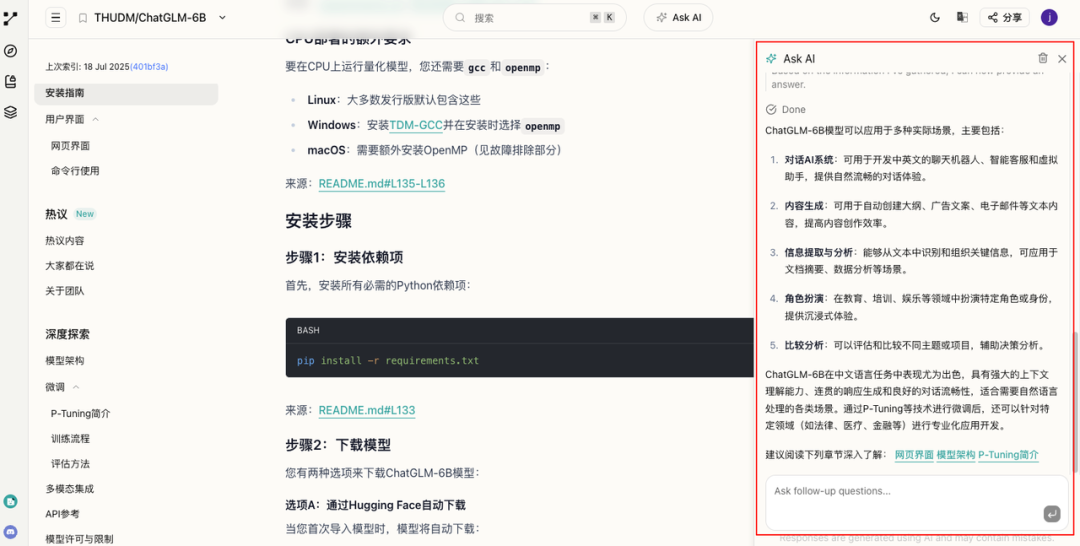Open the user avatar 'j' menu

click(x=1049, y=18)
